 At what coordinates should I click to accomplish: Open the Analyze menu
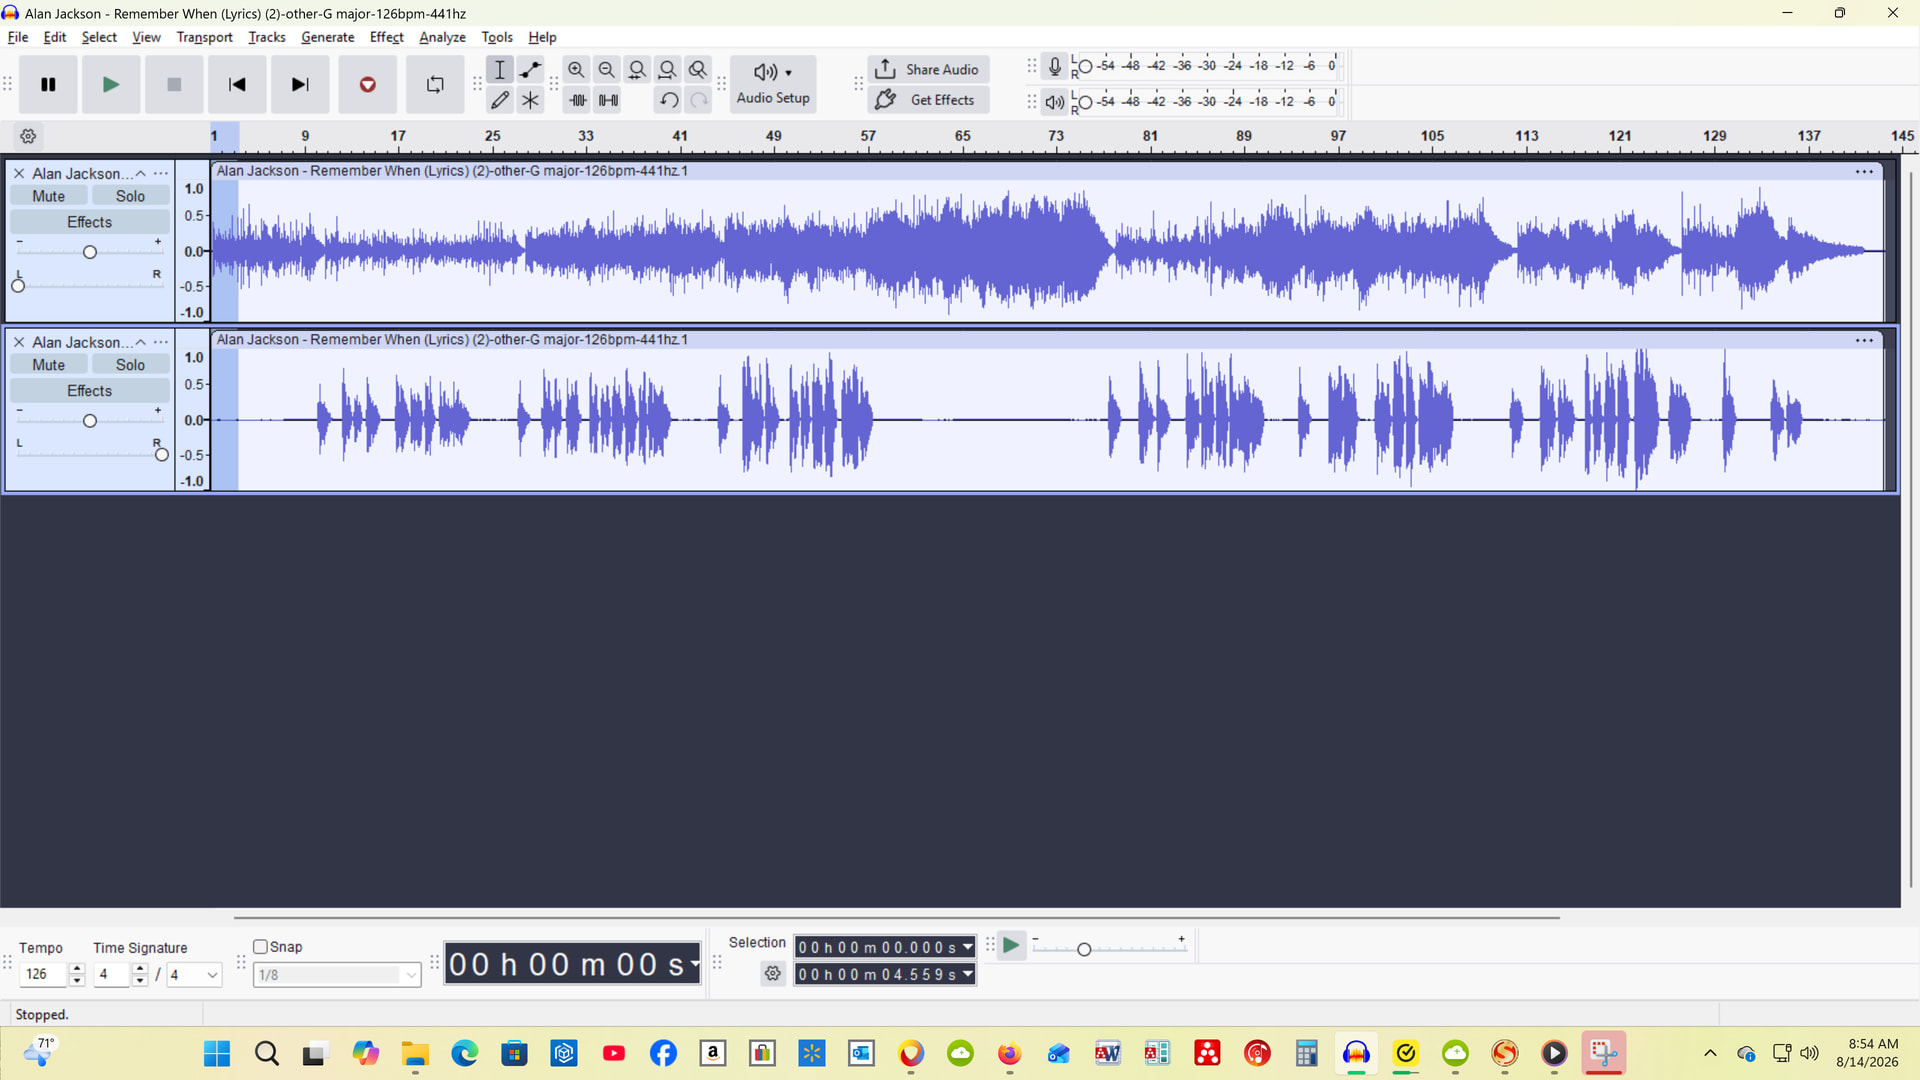442,37
